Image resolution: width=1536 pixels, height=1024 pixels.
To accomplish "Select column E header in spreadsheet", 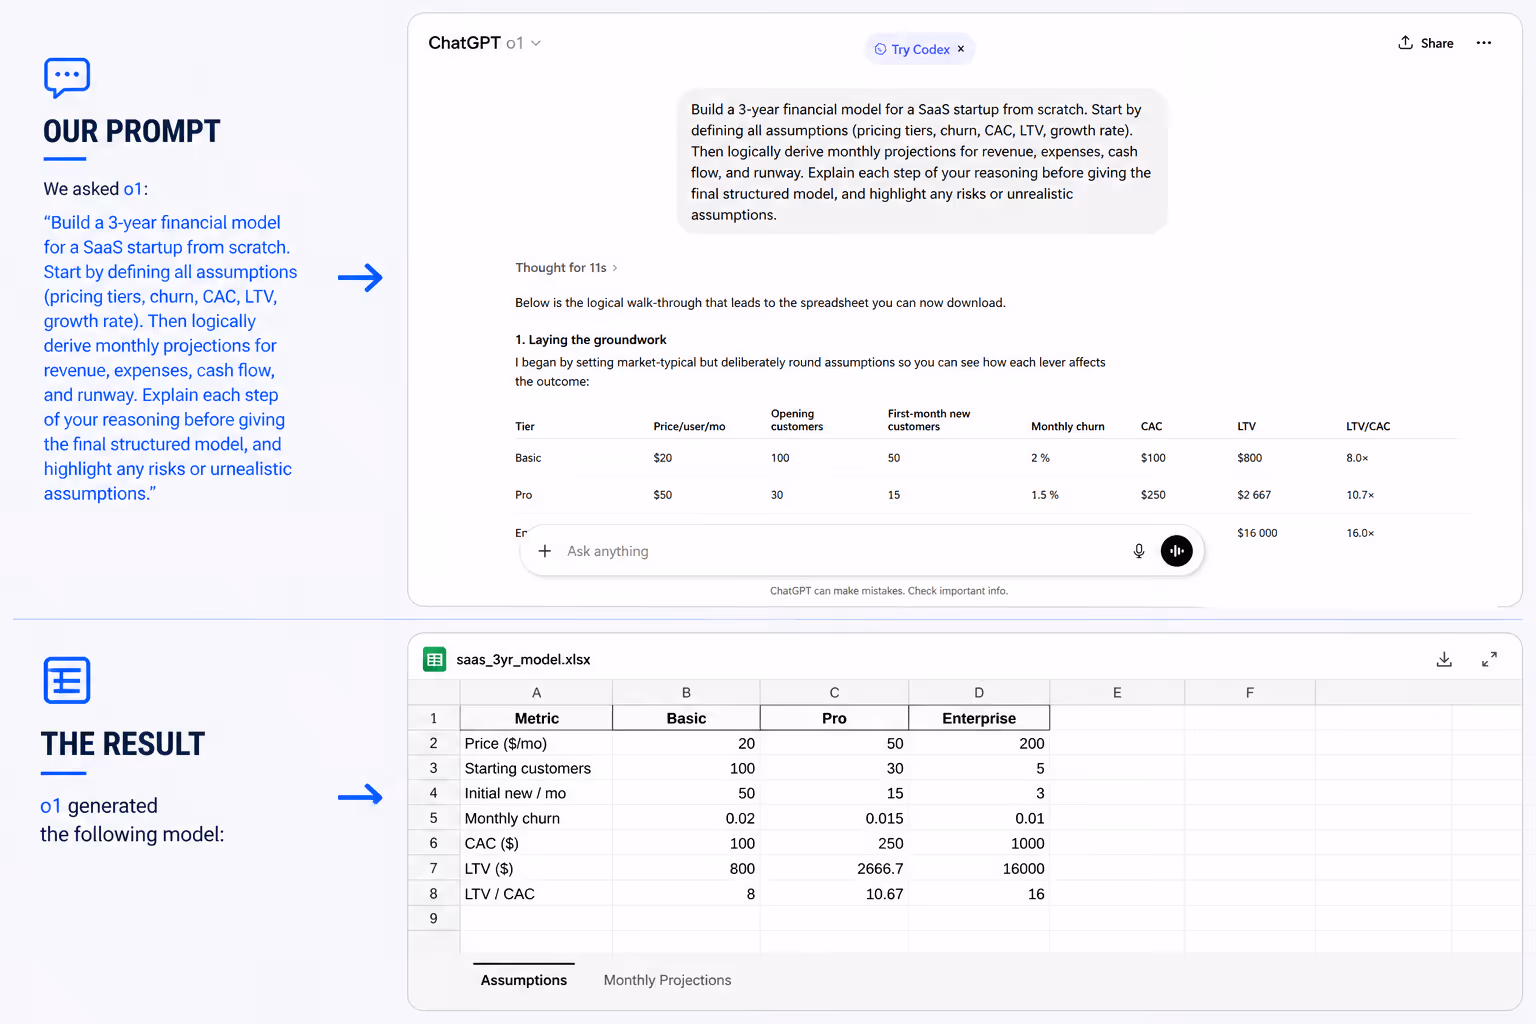I will pyautogui.click(x=1117, y=692).
